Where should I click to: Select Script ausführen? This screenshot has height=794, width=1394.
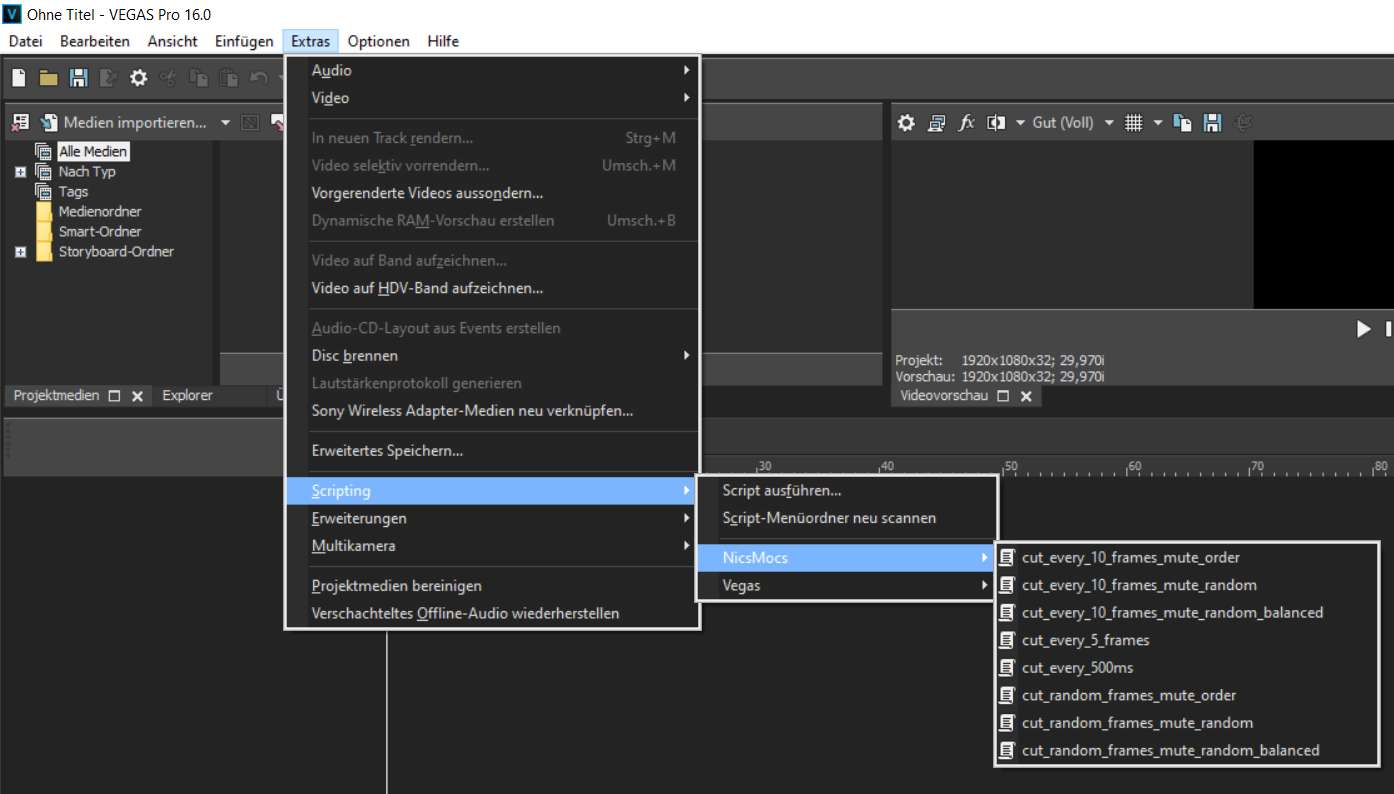pos(846,491)
